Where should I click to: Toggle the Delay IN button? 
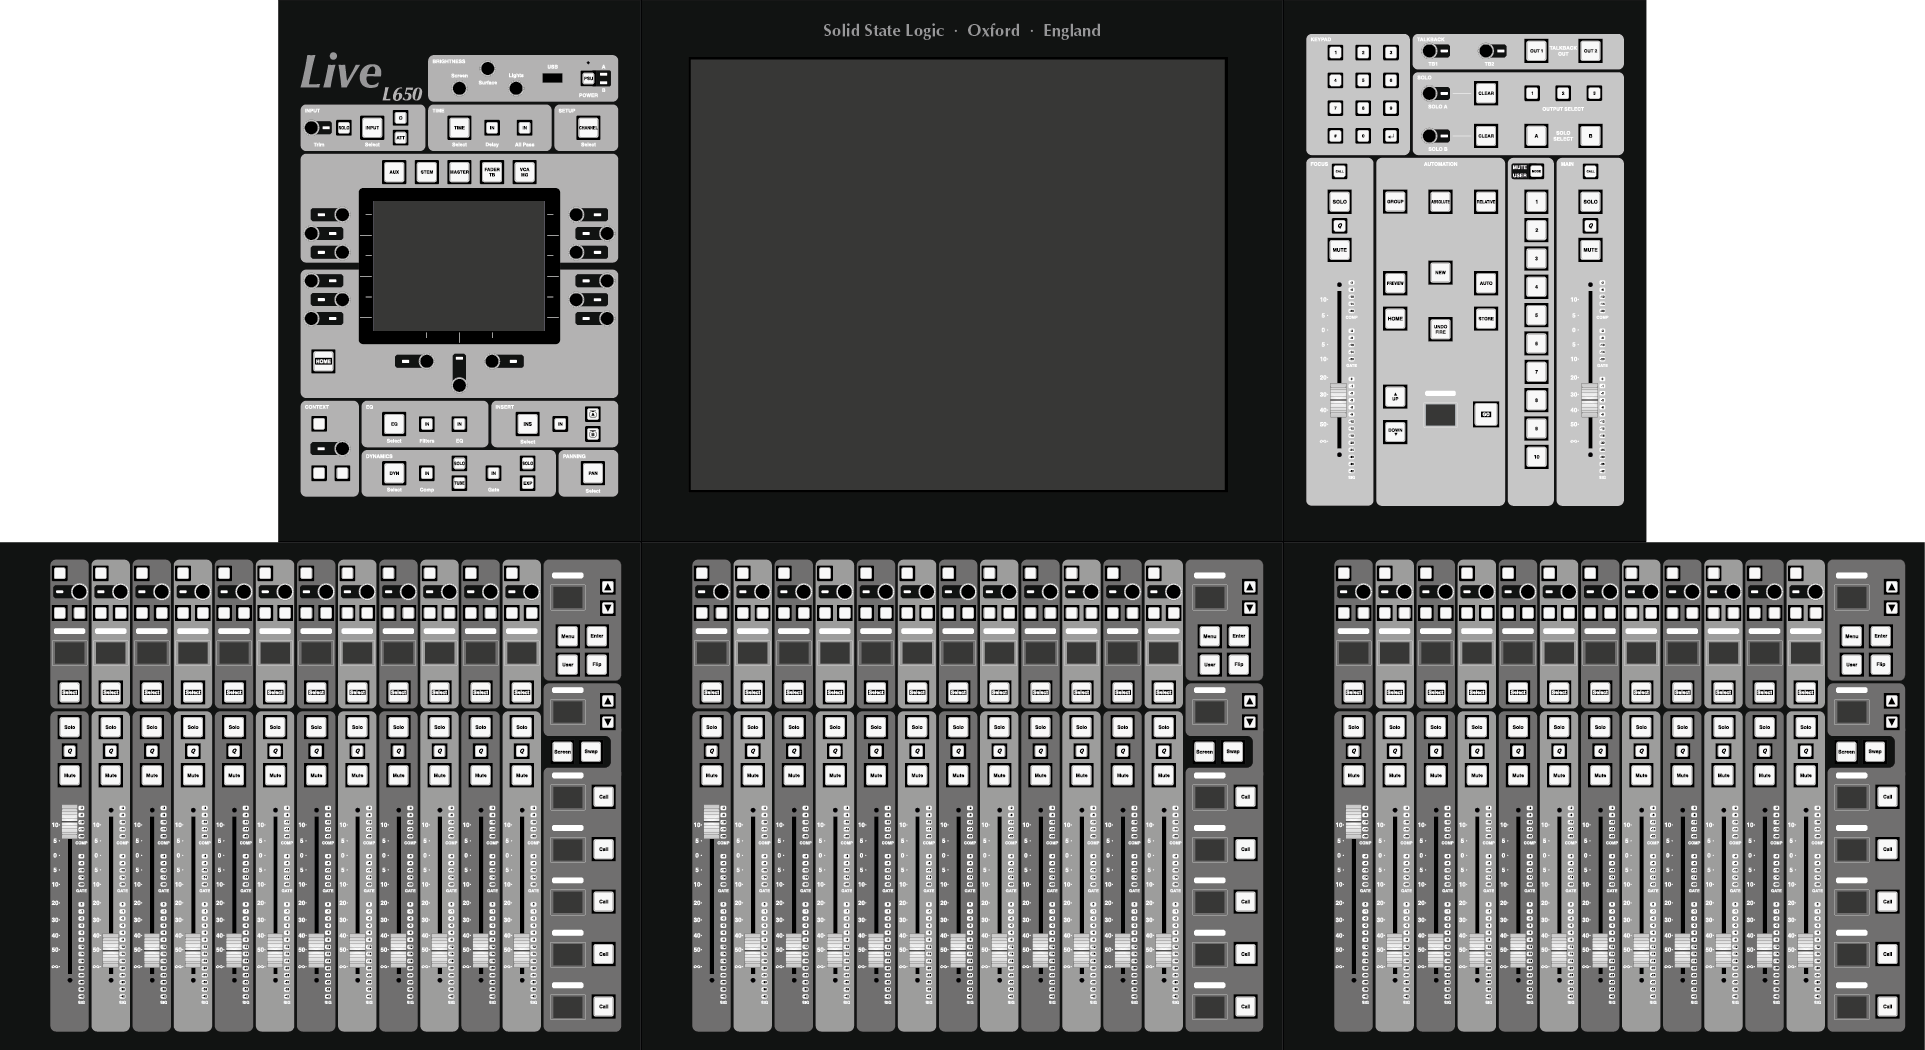click(492, 128)
